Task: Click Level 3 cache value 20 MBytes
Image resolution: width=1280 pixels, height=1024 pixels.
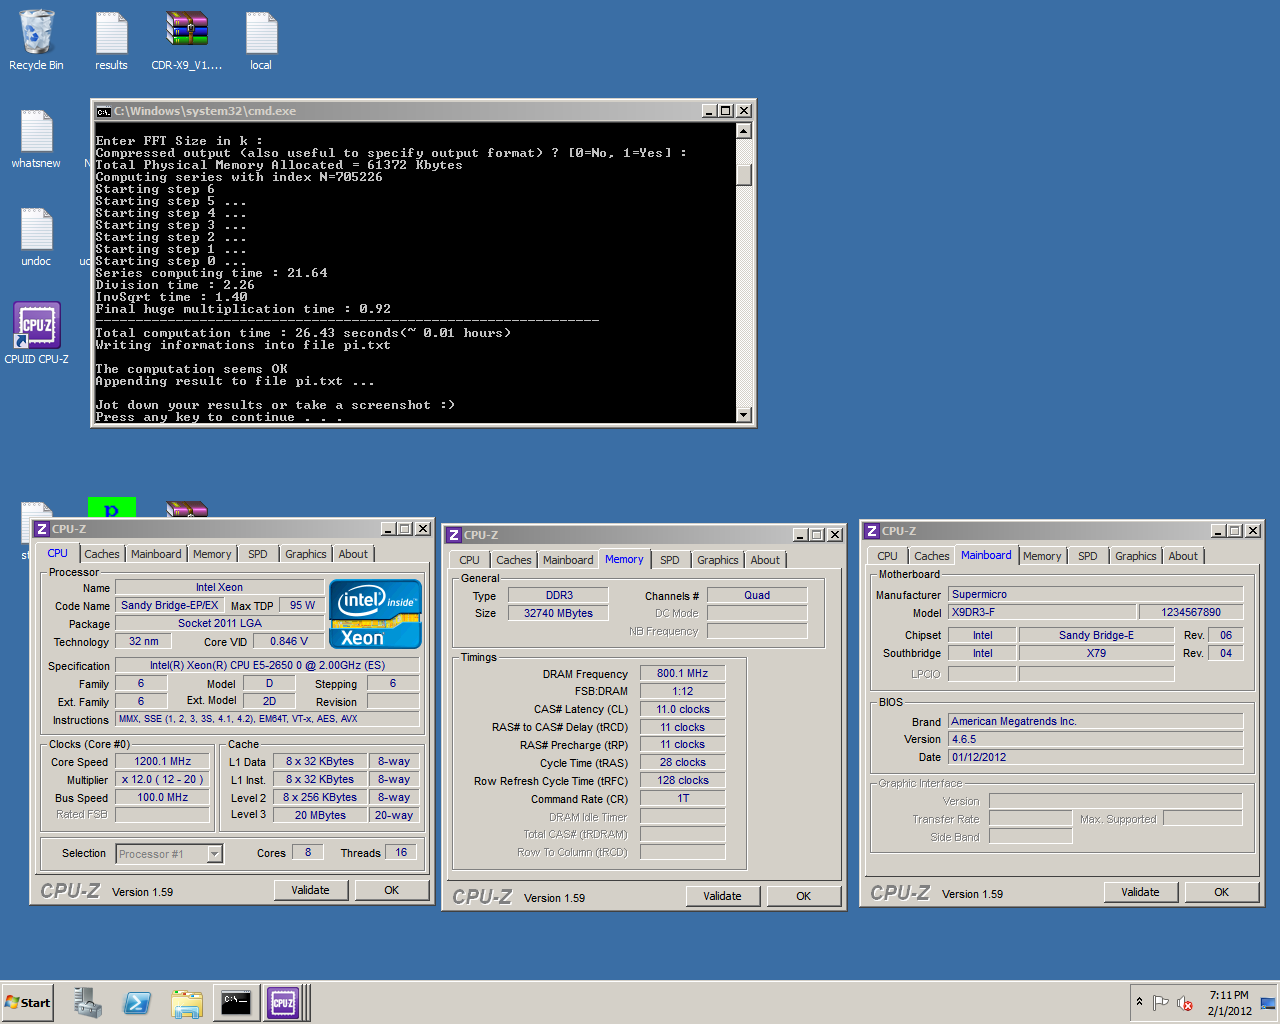Action: pyautogui.click(x=320, y=815)
